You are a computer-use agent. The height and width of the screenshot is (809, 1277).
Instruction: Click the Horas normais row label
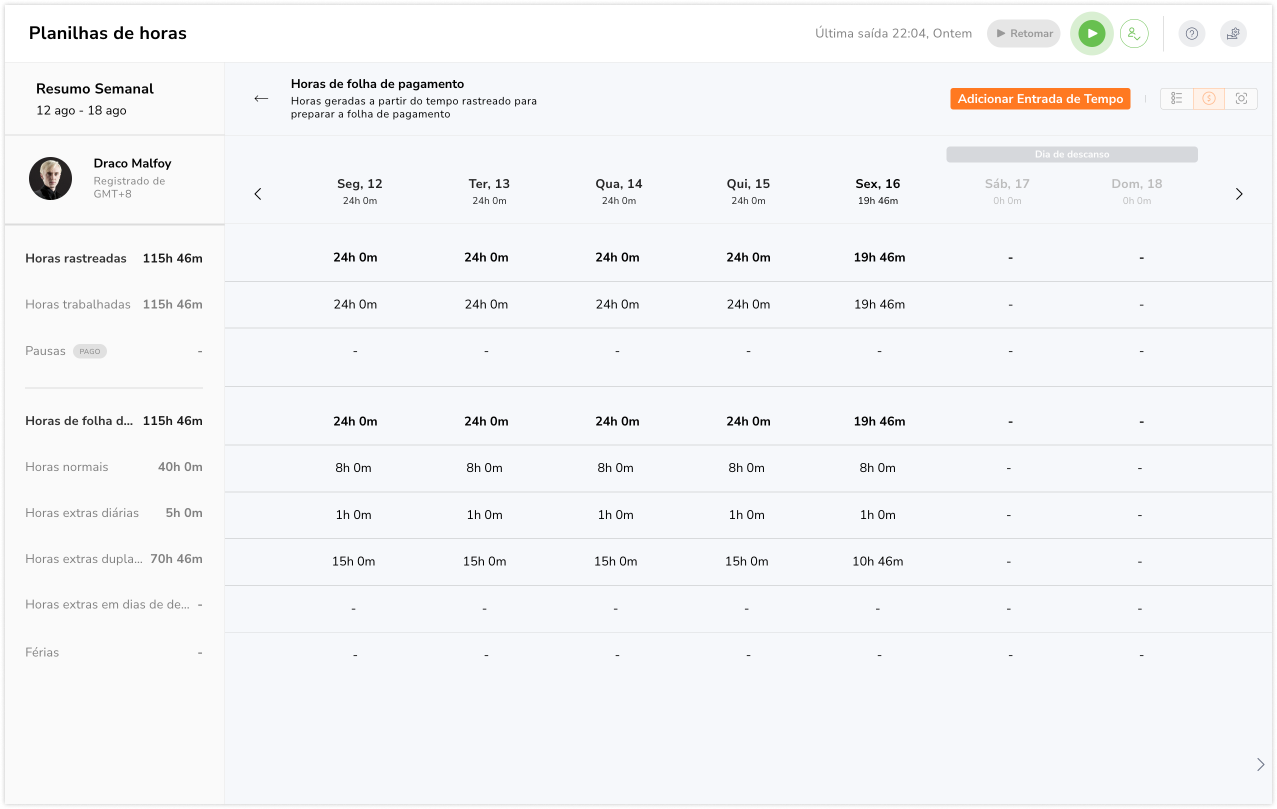67,467
